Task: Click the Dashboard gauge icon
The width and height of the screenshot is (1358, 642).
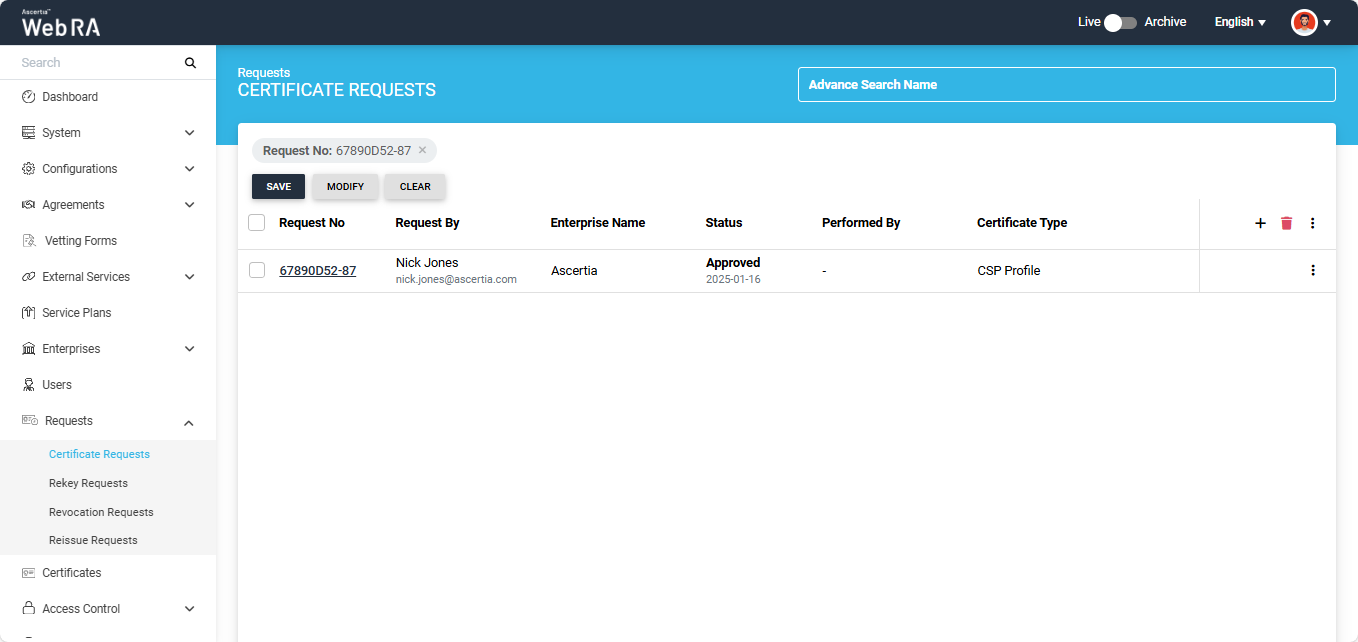Action: (28, 97)
